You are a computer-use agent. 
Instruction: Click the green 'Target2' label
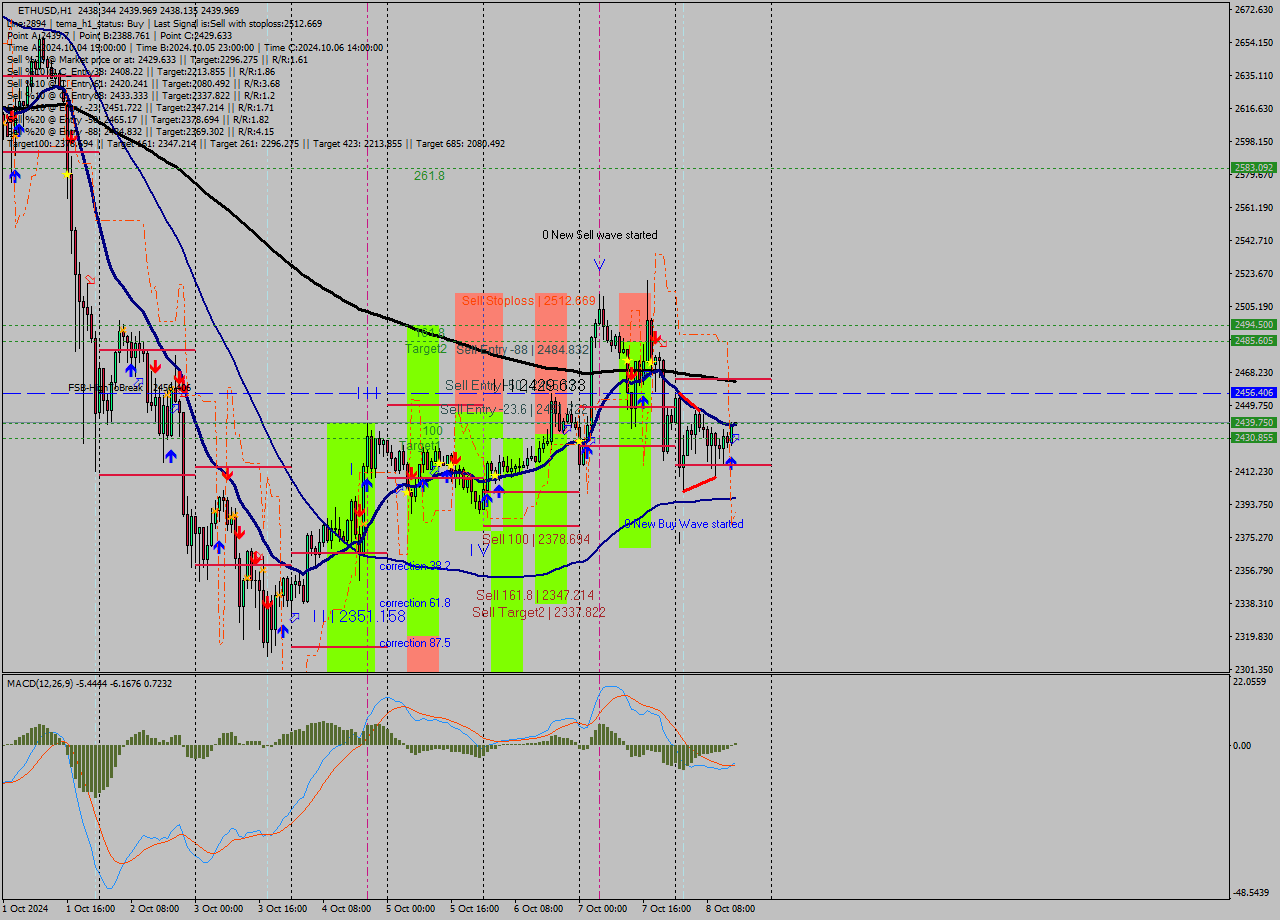pyautogui.click(x=426, y=349)
